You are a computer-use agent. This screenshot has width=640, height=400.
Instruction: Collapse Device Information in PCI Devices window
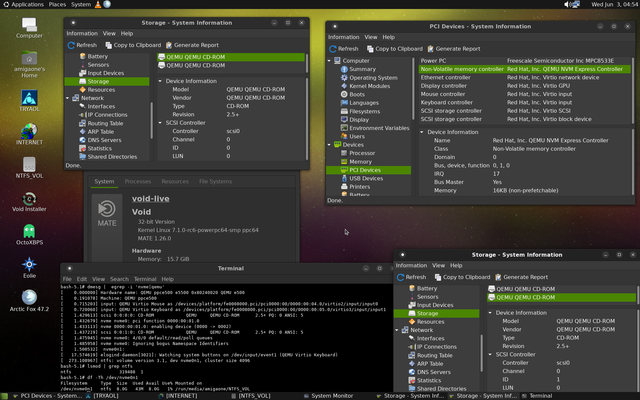422,132
